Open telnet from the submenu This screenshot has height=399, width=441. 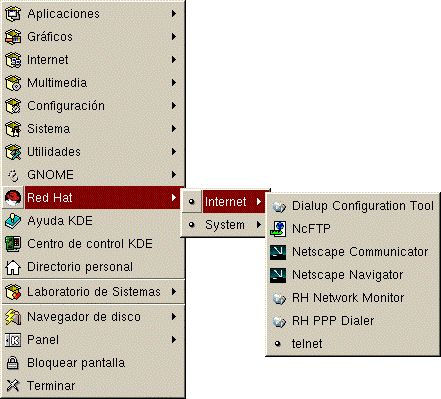(x=353, y=344)
